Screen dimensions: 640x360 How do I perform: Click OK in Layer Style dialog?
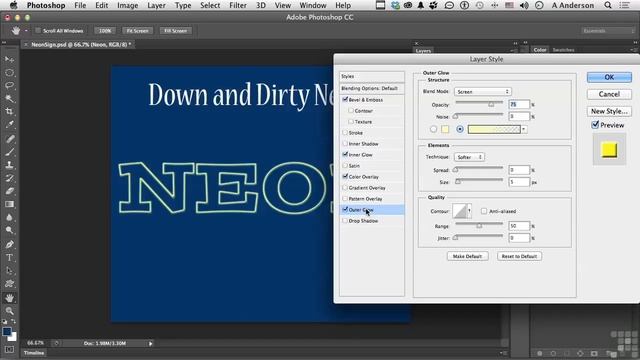(609, 77)
